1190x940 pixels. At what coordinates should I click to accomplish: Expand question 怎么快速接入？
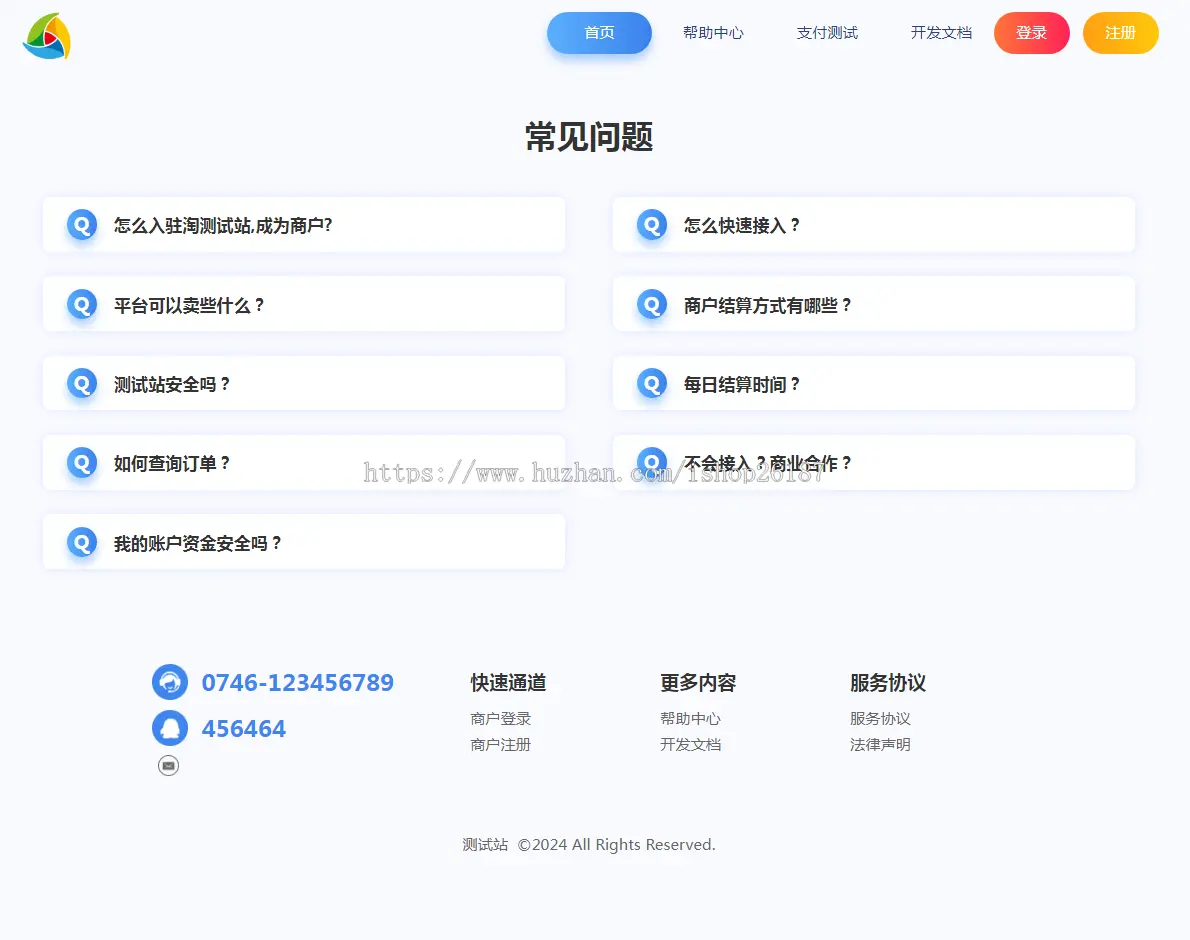pyautogui.click(x=874, y=225)
